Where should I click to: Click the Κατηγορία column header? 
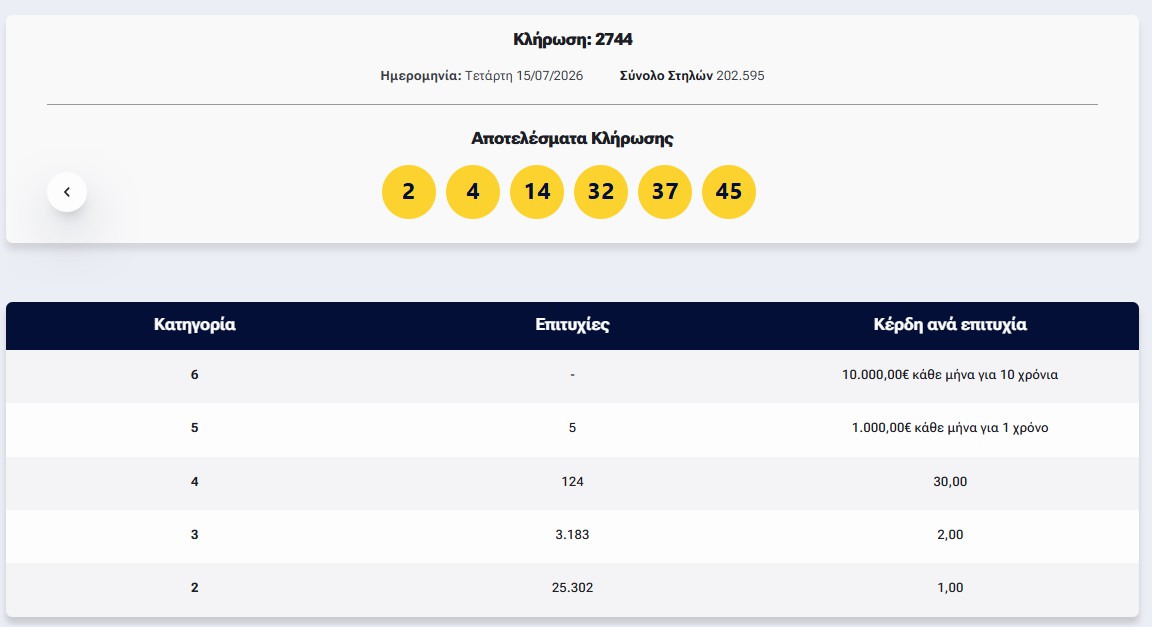click(195, 324)
